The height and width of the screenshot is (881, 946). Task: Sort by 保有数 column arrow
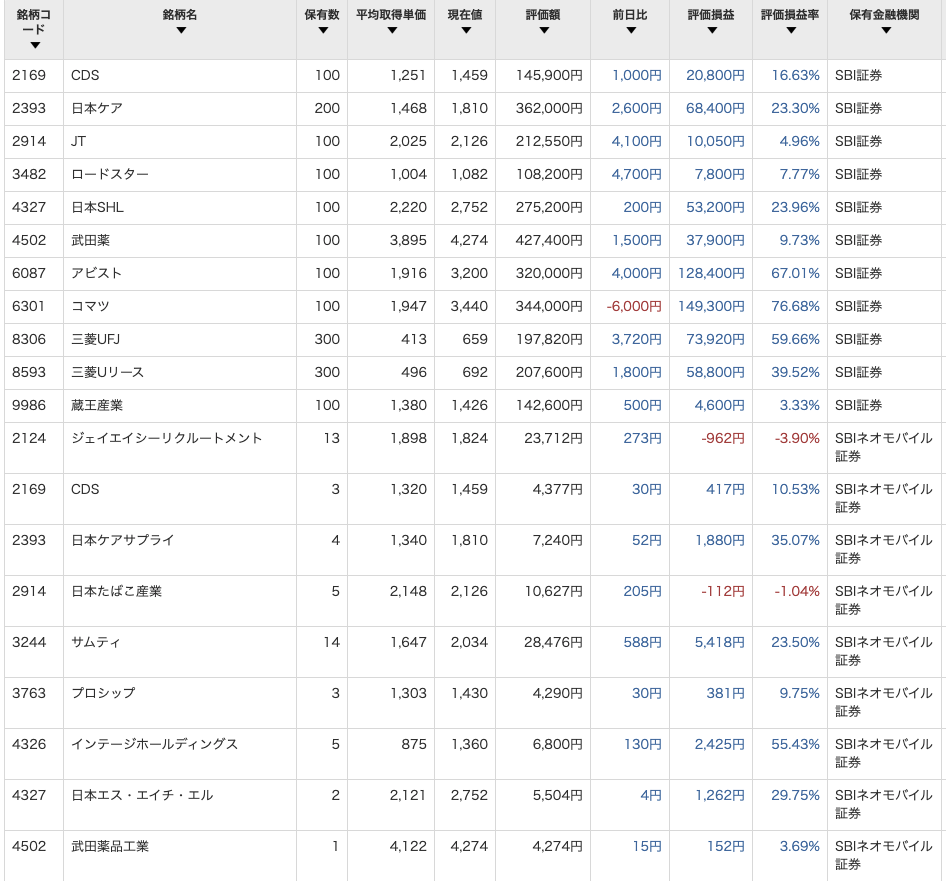pos(323,30)
